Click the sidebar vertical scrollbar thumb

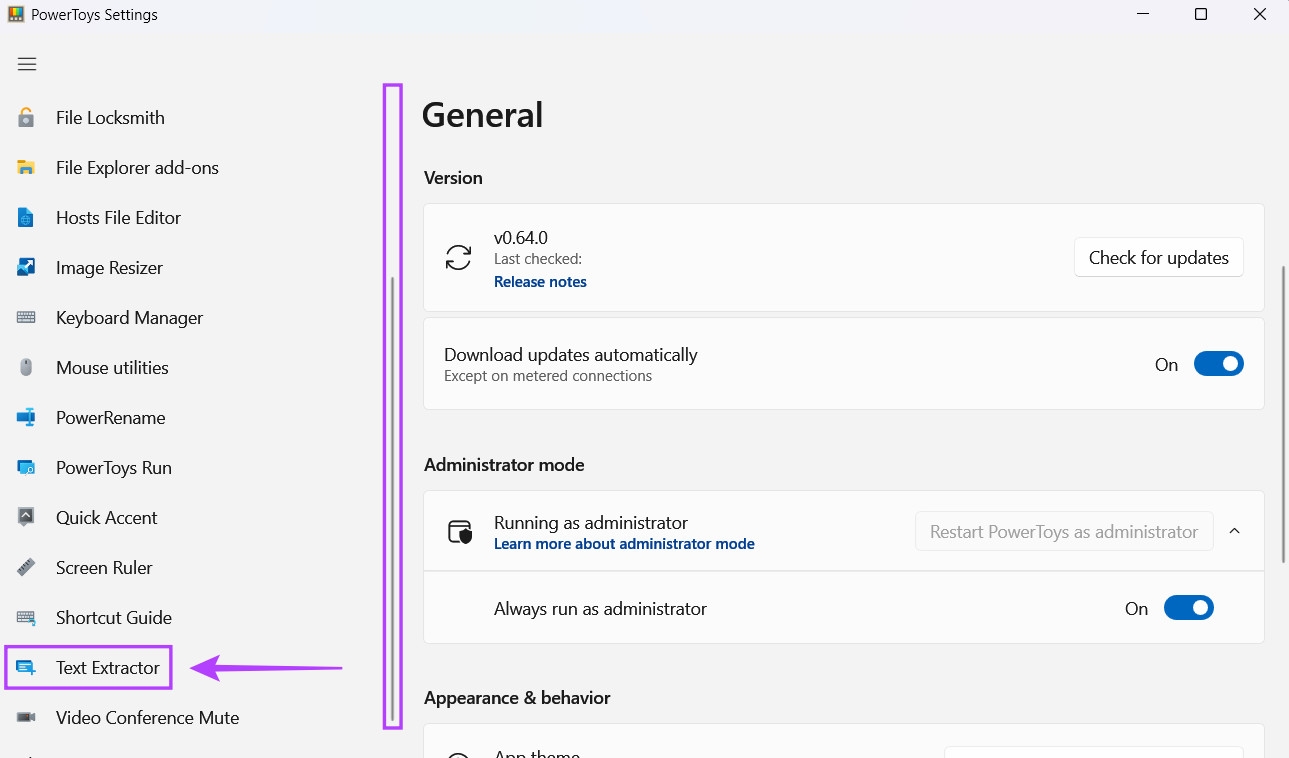tap(392, 500)
